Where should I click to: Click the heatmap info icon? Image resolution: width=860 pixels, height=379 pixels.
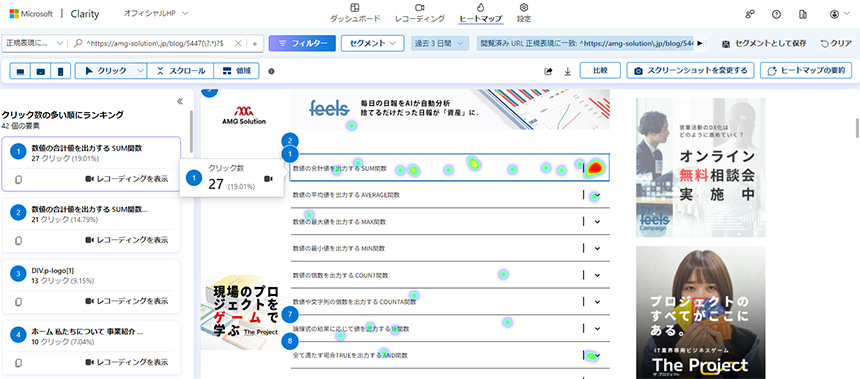click(271, 71)
